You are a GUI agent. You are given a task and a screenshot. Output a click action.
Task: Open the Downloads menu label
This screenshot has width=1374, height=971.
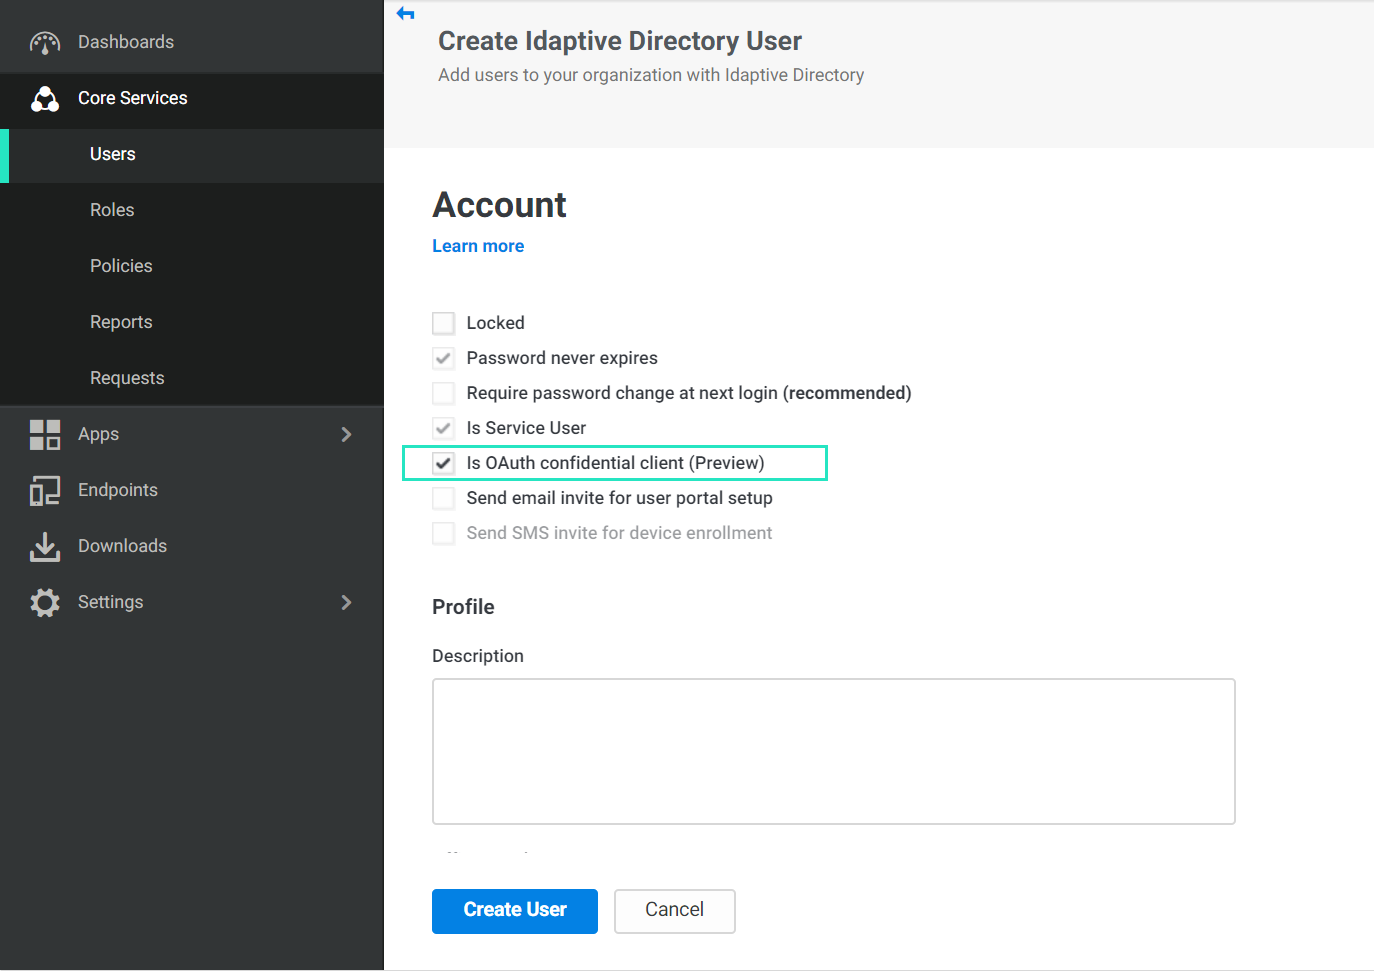point(122,546)
